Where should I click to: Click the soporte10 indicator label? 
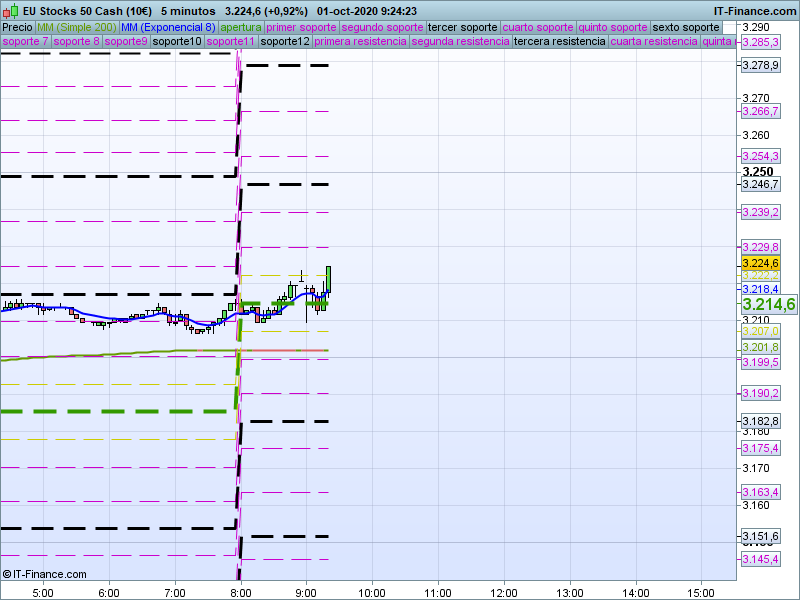click(x=178, y=42)
